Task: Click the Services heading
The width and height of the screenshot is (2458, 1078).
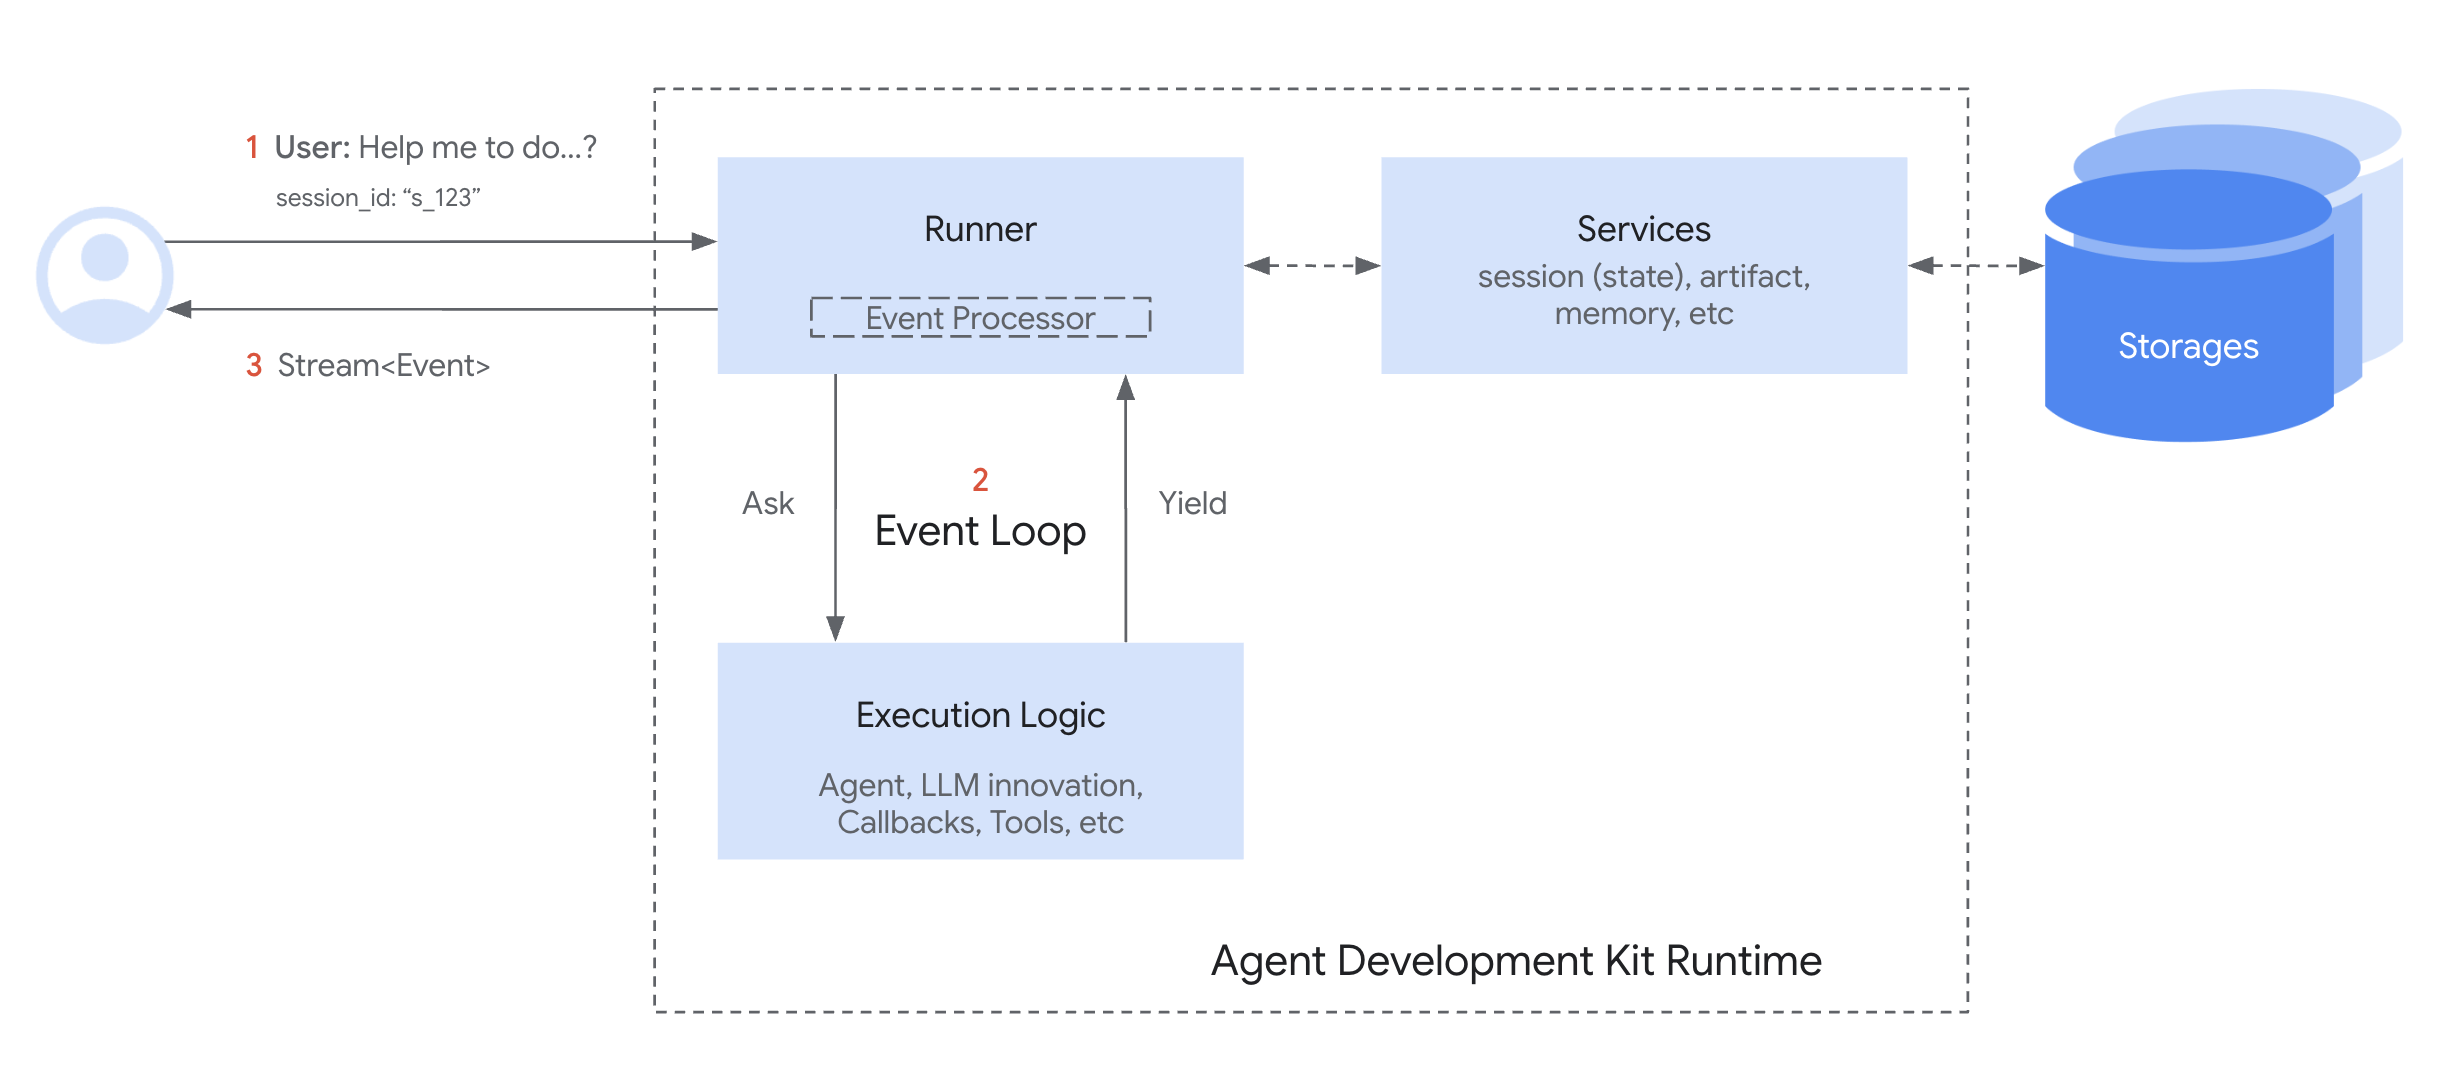Action: (1643, 230)
